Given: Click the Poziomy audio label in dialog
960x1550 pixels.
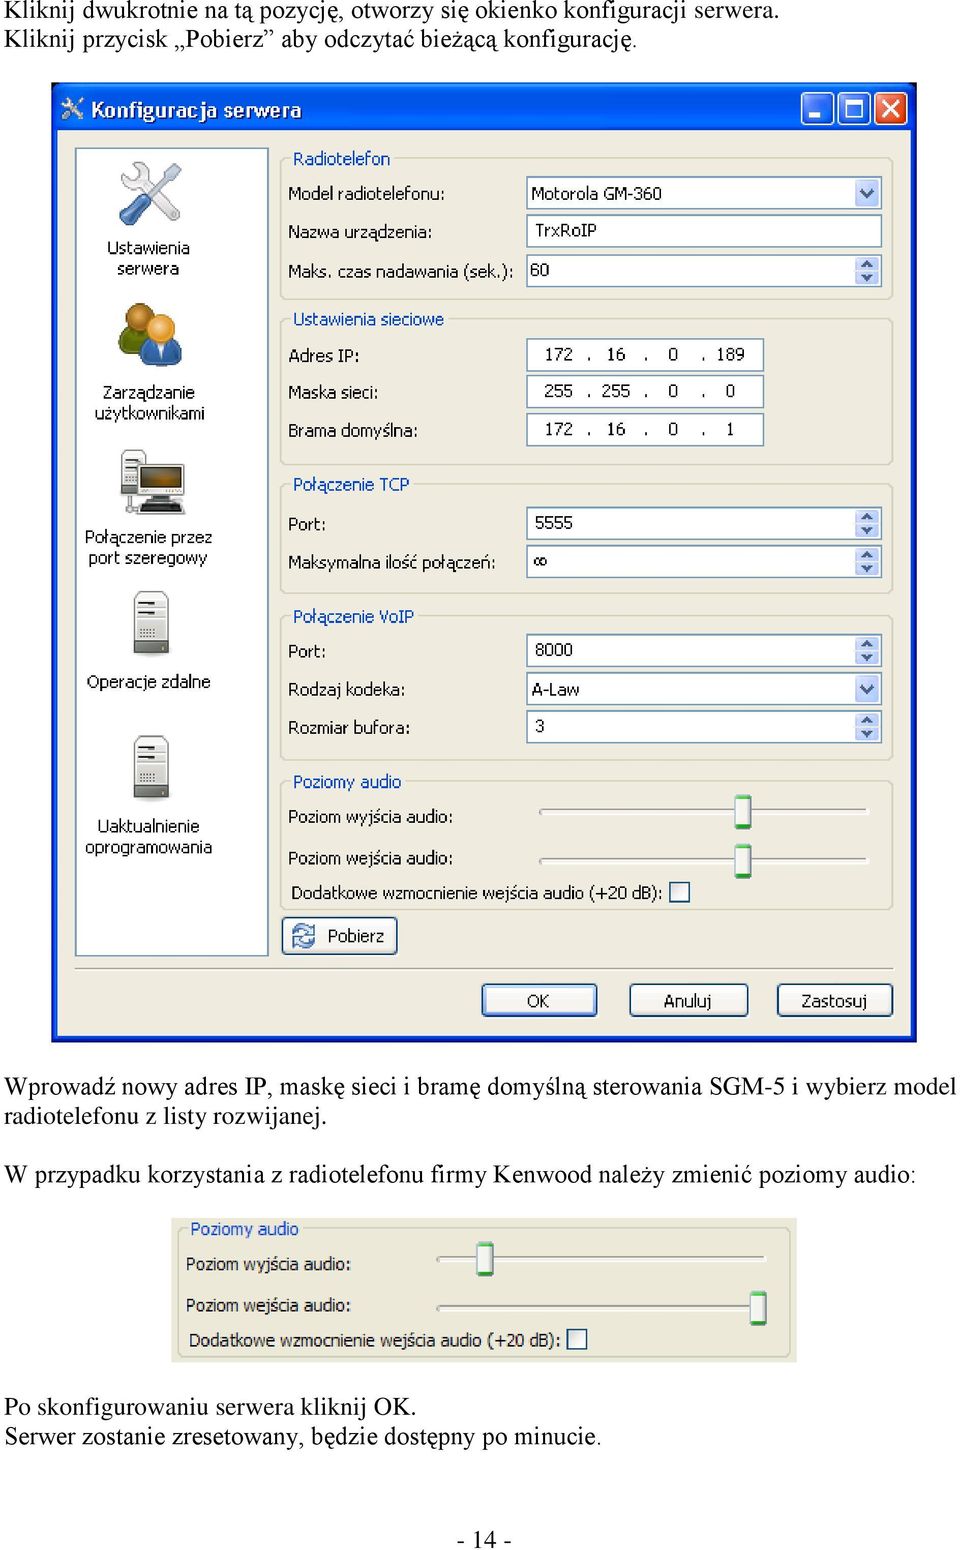Looking at the screenshot, I should [x=347, y=782].
